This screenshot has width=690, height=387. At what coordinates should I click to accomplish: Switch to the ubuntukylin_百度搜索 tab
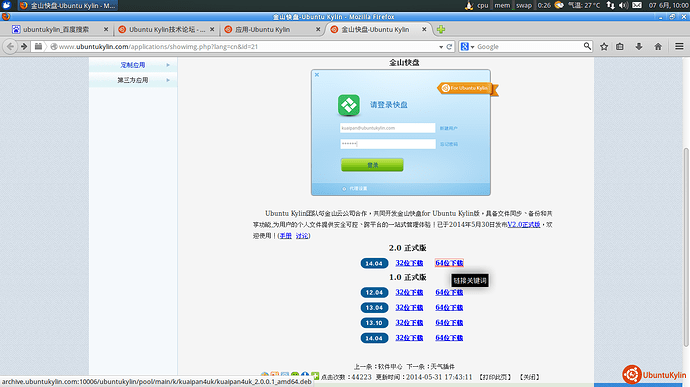[x=56, y=29]
